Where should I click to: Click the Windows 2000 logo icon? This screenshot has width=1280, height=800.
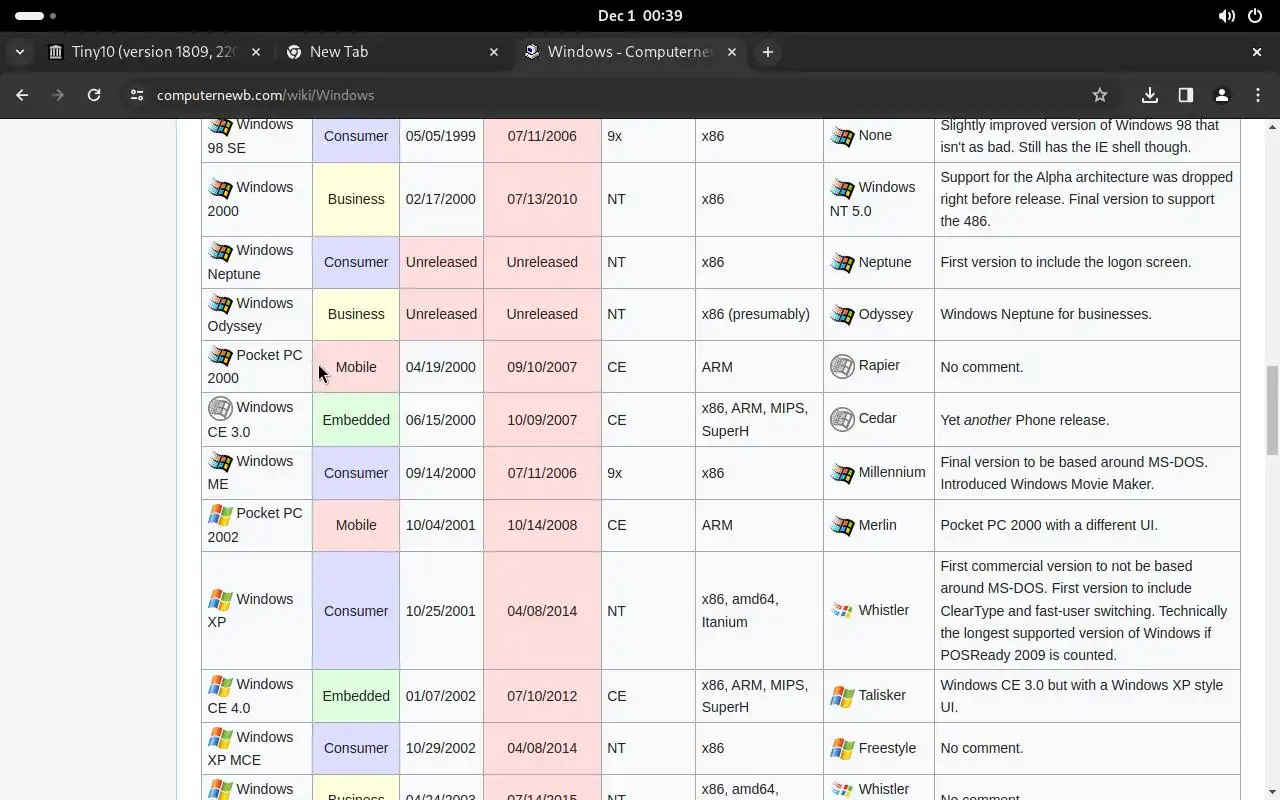[x=220, y=189]
